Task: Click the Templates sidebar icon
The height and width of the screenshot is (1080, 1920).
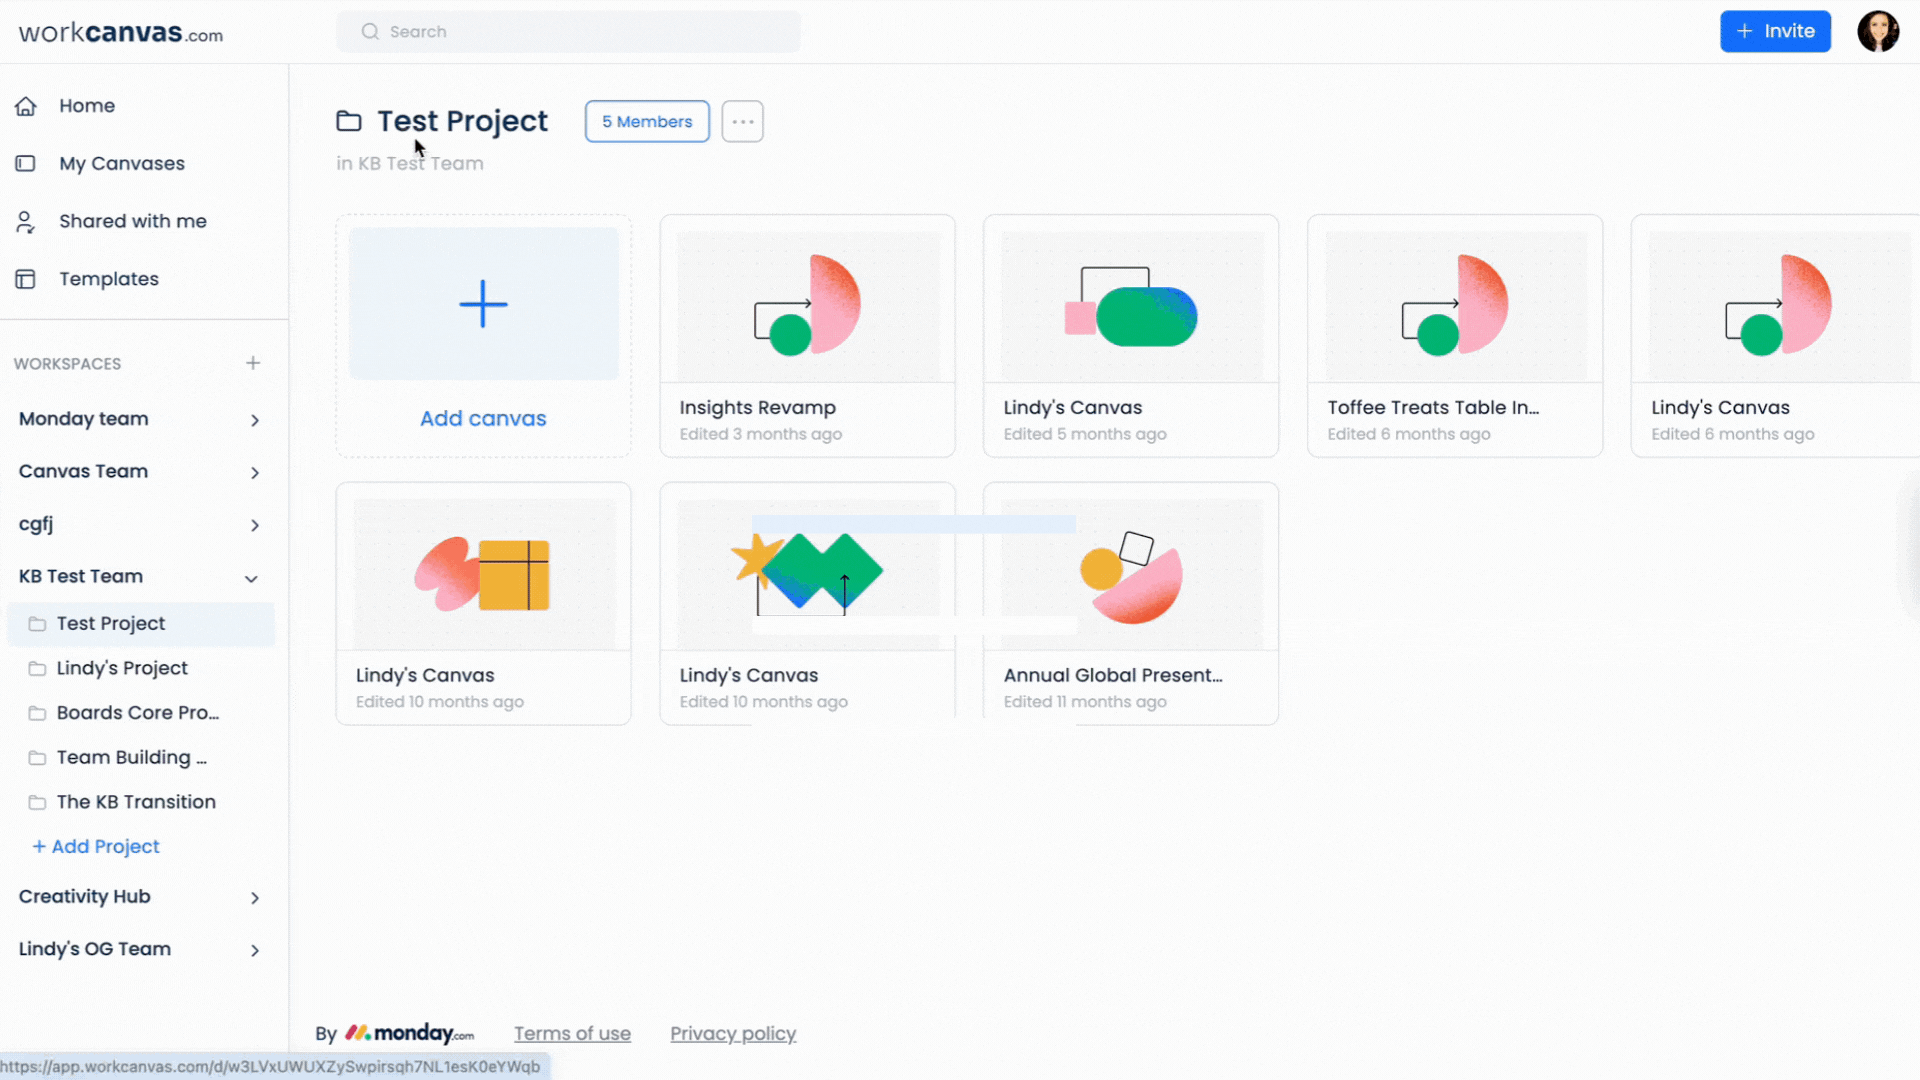Action: 26,280
